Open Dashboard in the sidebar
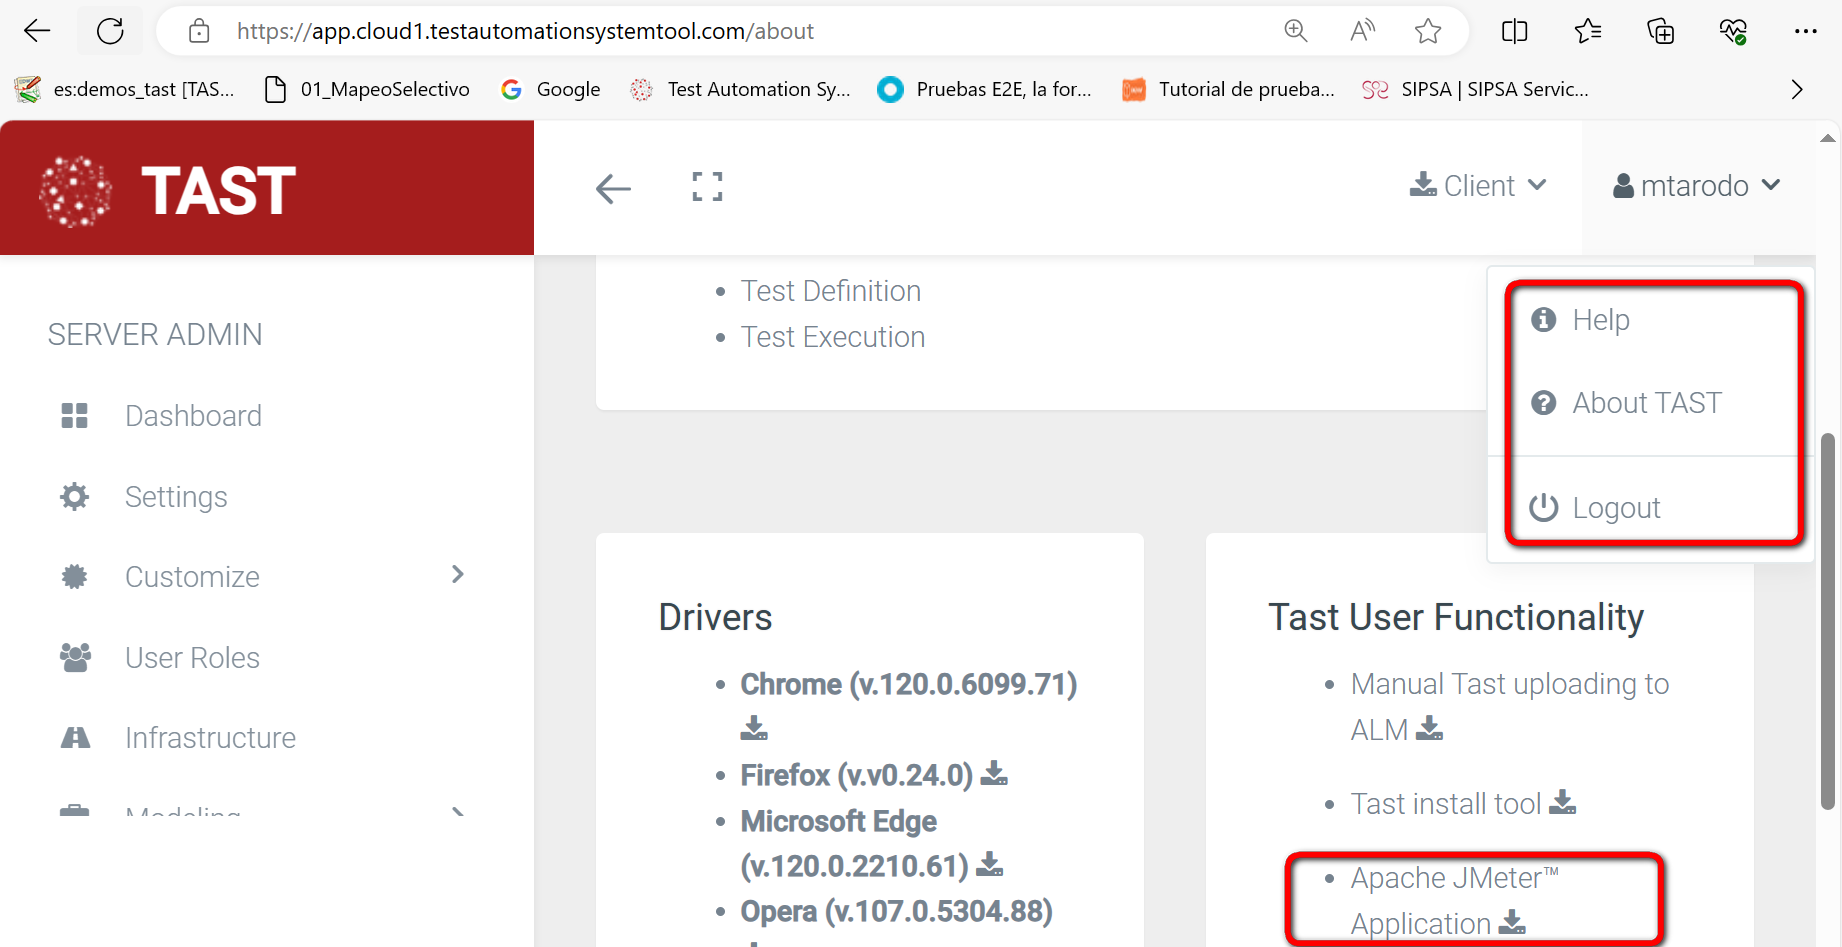Screen dimensions: 1842x947 coord(193,416)
